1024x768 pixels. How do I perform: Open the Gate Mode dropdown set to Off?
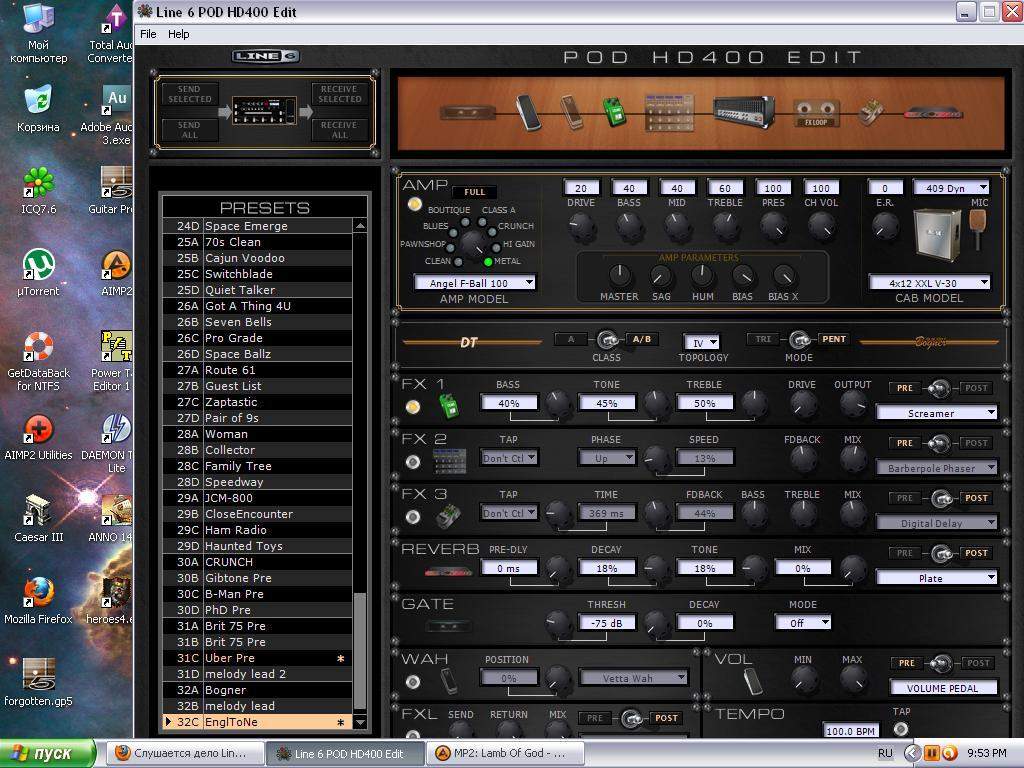click(803, 622)
